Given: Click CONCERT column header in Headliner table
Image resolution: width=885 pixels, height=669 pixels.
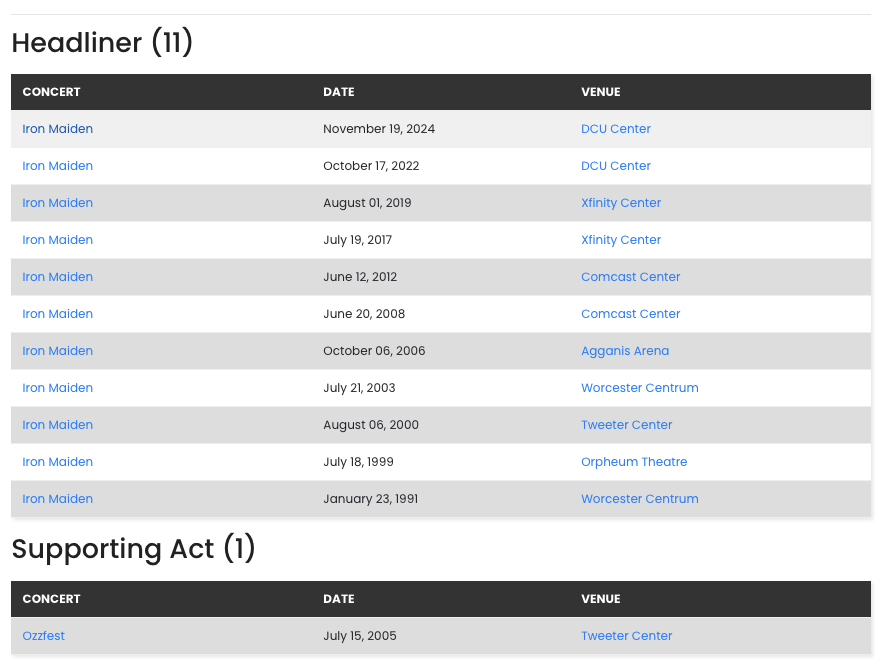Looking at the screenshot, I should pos(51,92).
